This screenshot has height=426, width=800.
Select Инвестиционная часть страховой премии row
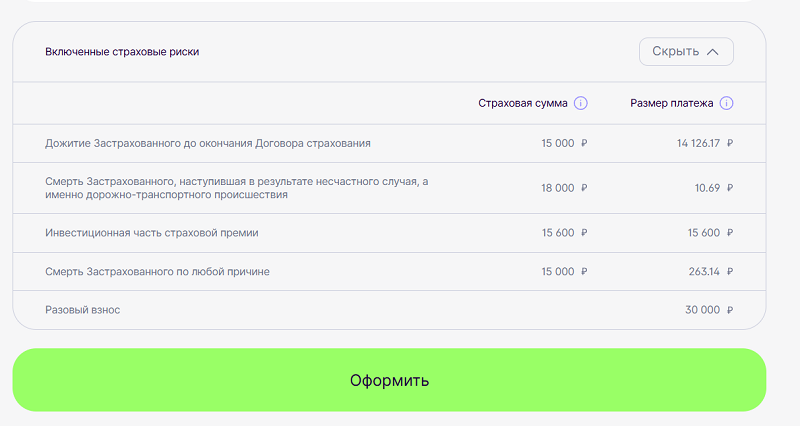click(389, 233)
